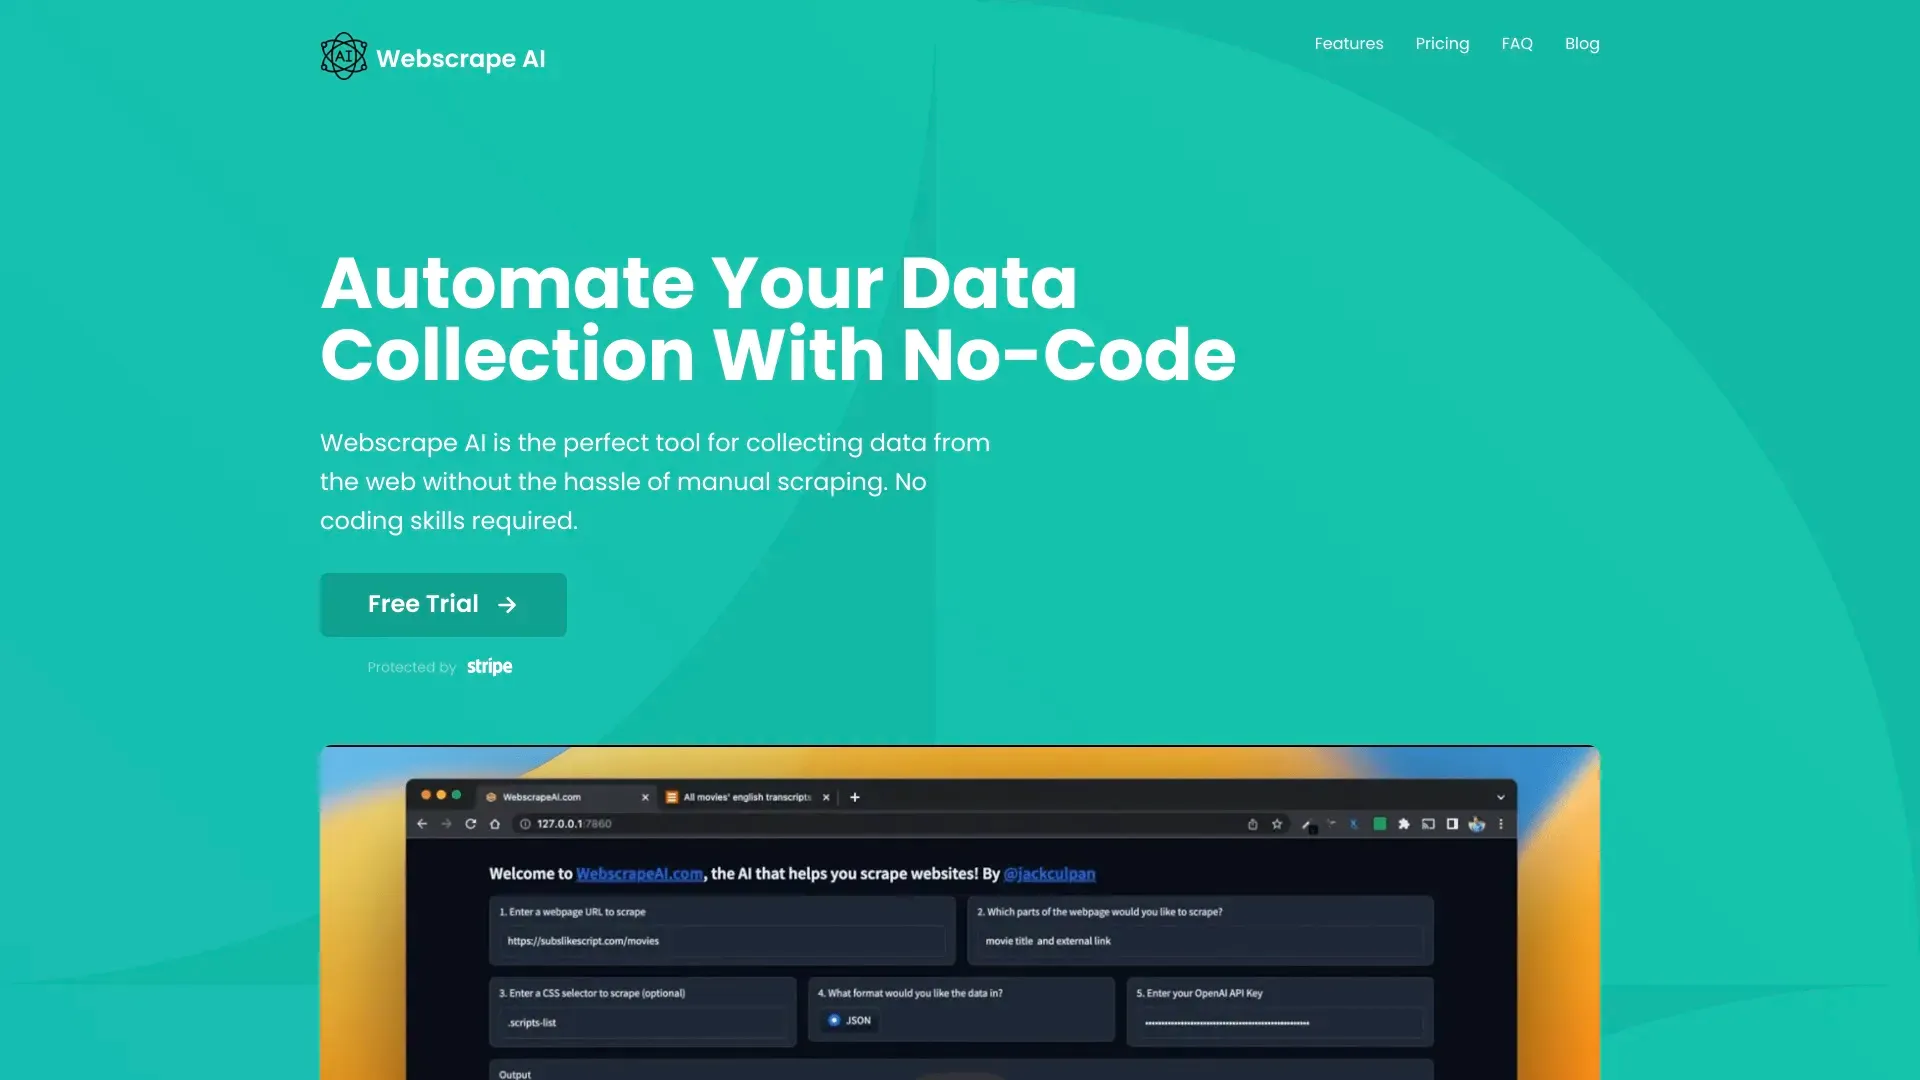Open the profile avatar in the demo browser

(1477, 824)
